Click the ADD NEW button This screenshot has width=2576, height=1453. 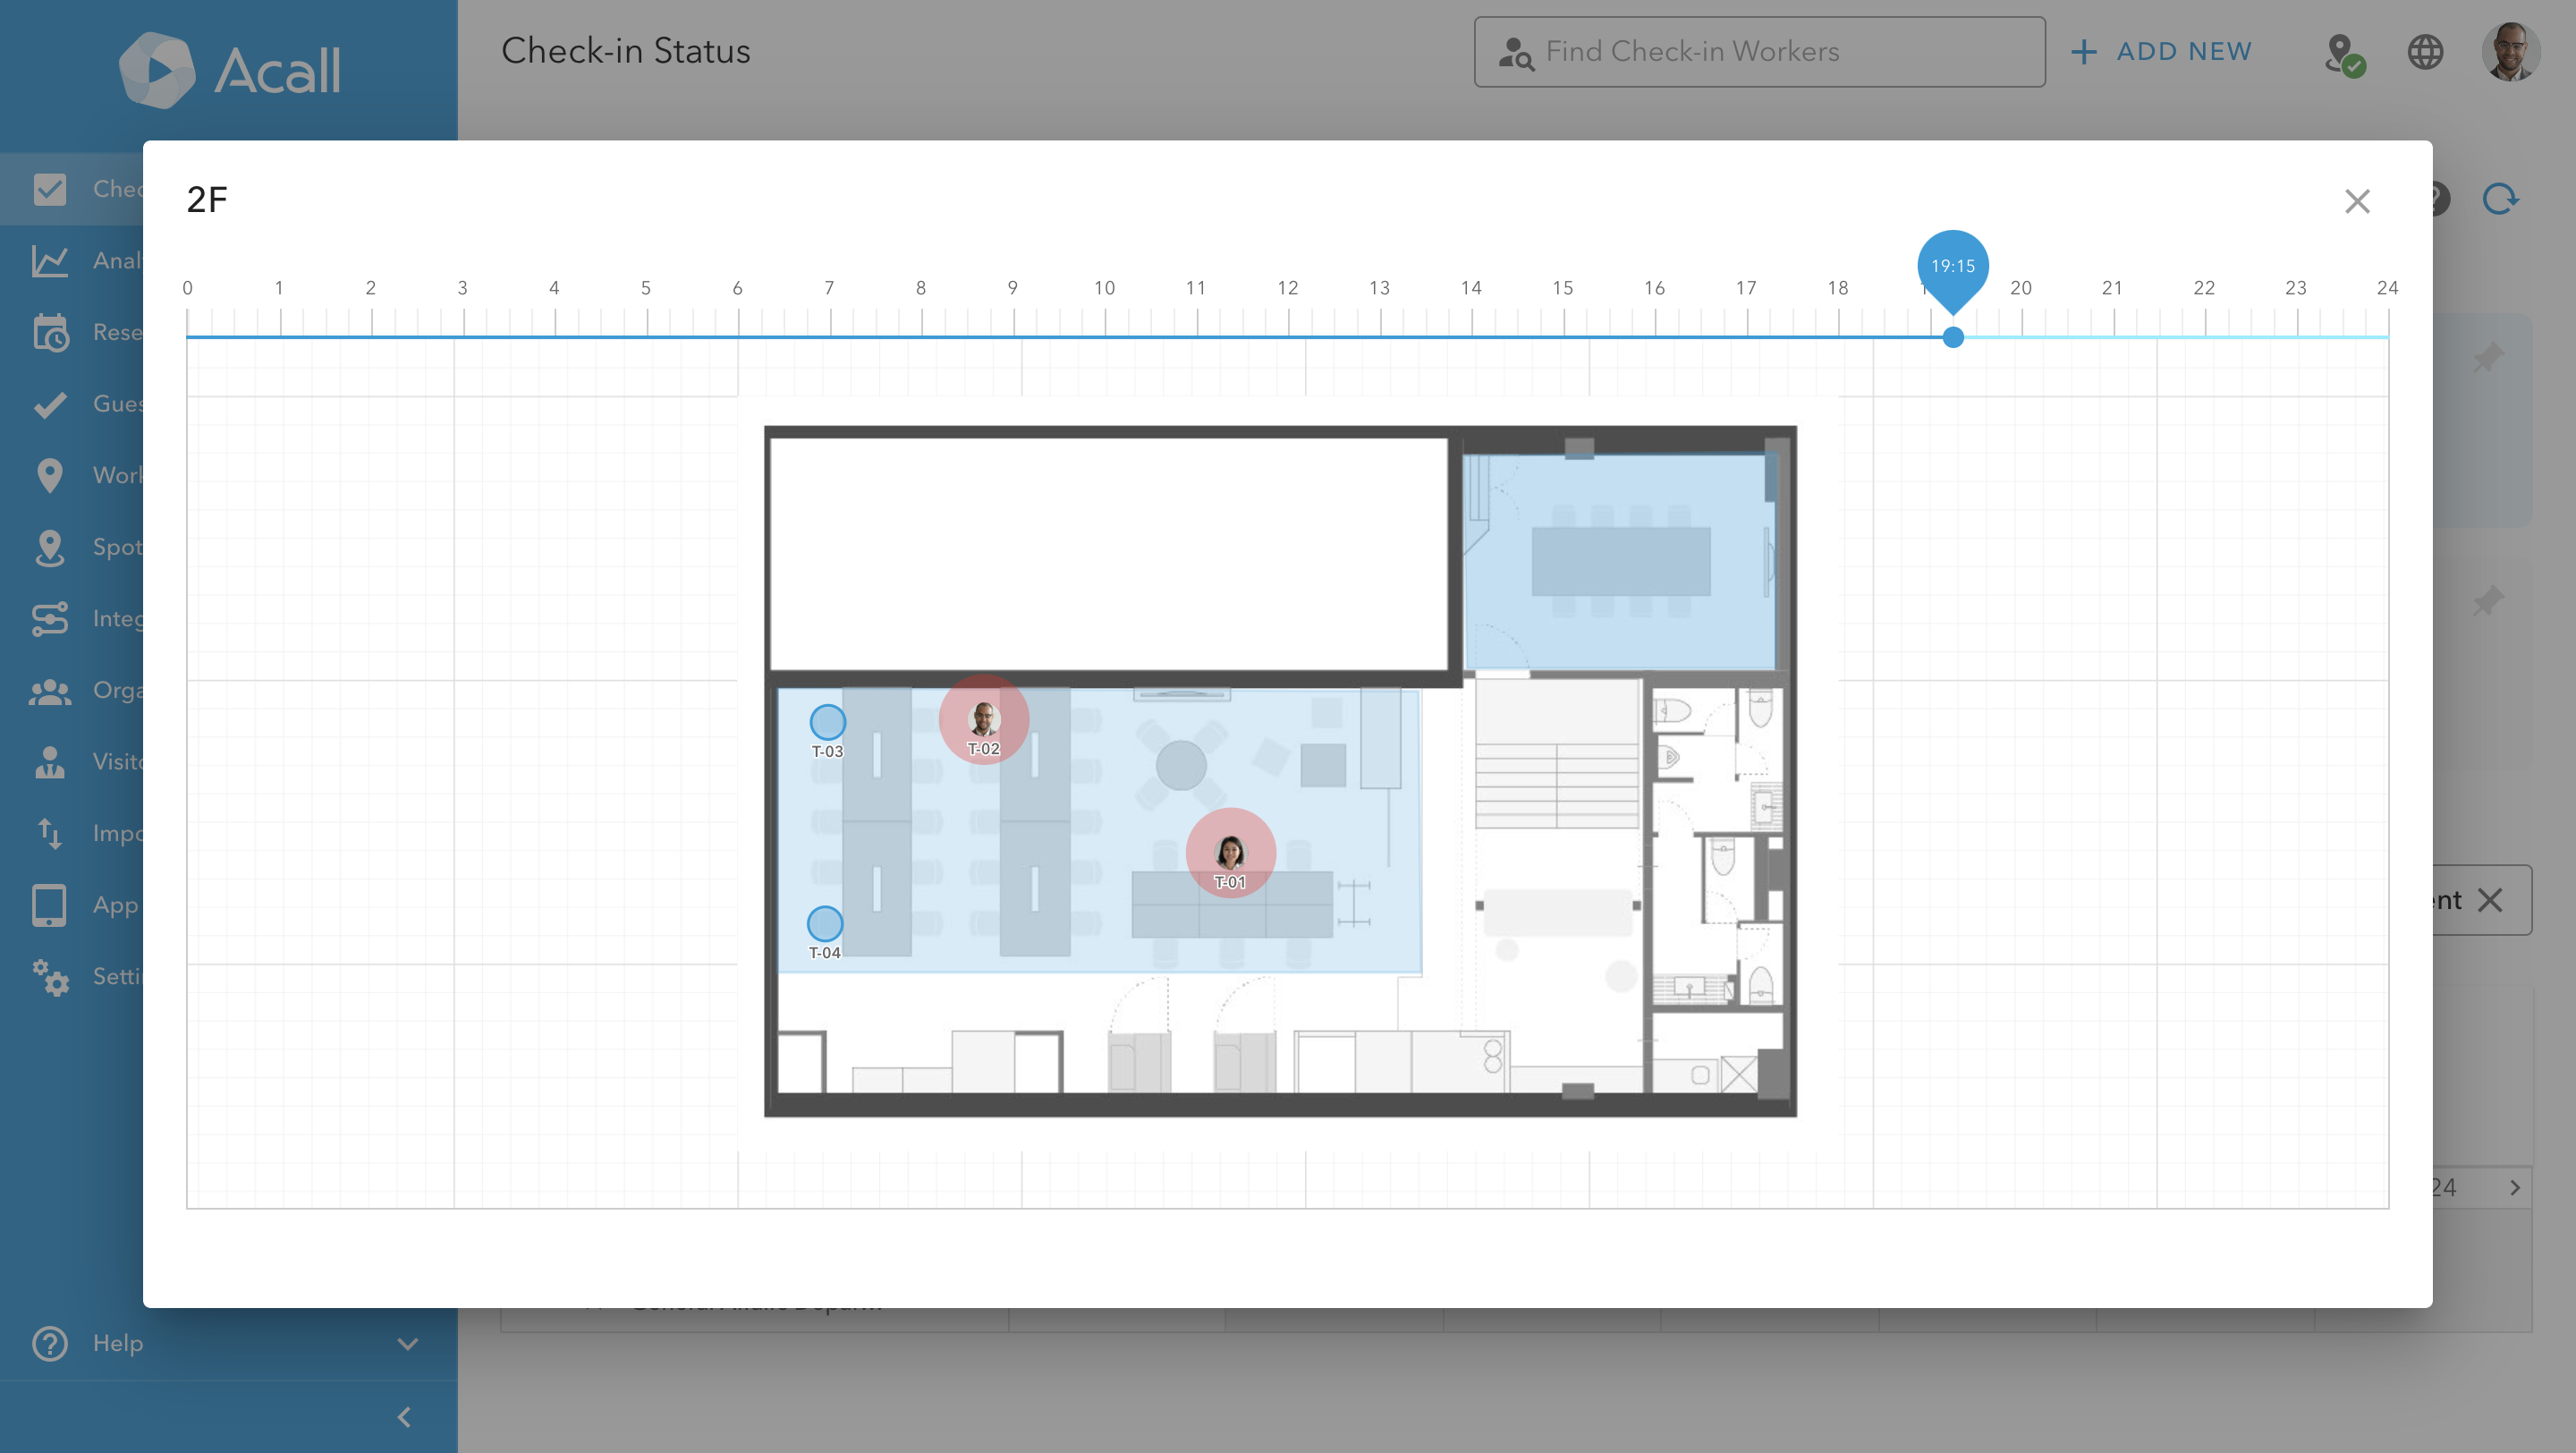2161,52
